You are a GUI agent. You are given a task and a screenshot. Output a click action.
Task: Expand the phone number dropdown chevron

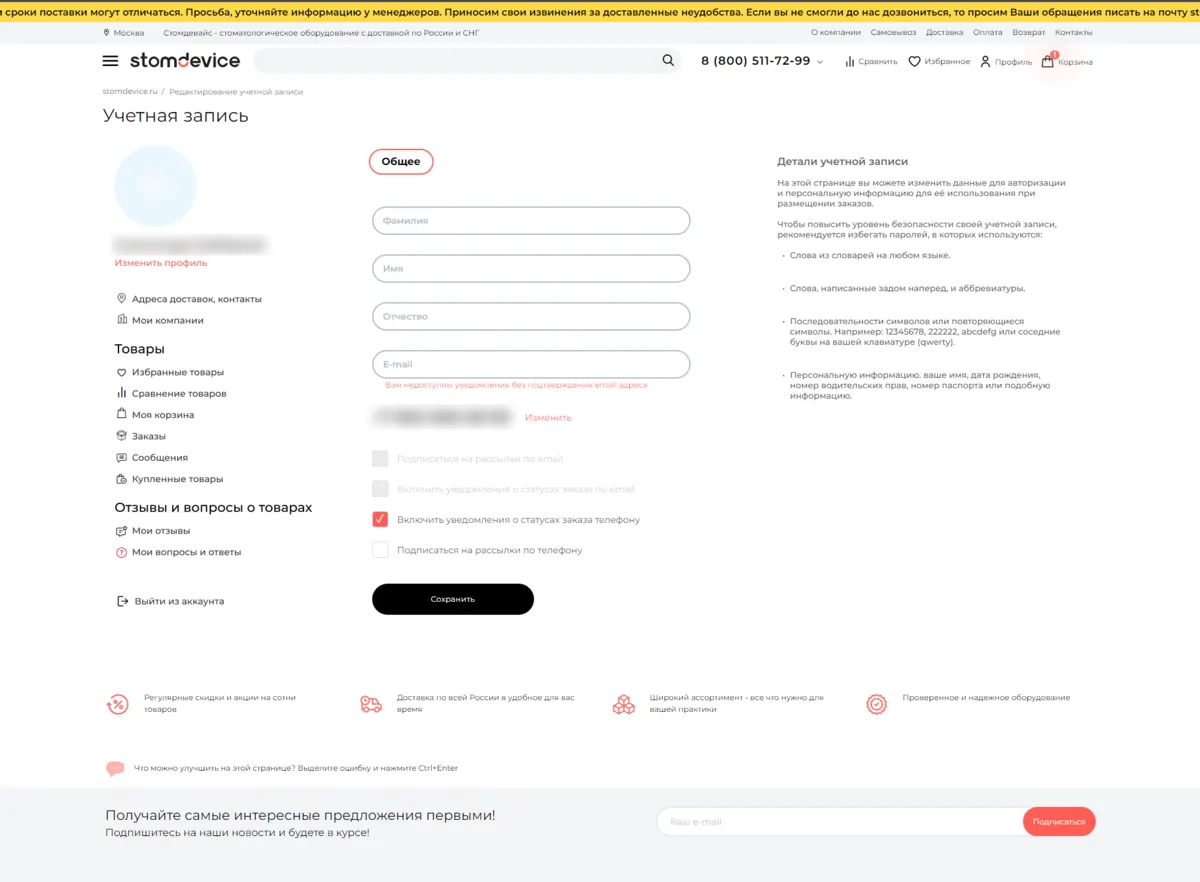click(820, 62)
